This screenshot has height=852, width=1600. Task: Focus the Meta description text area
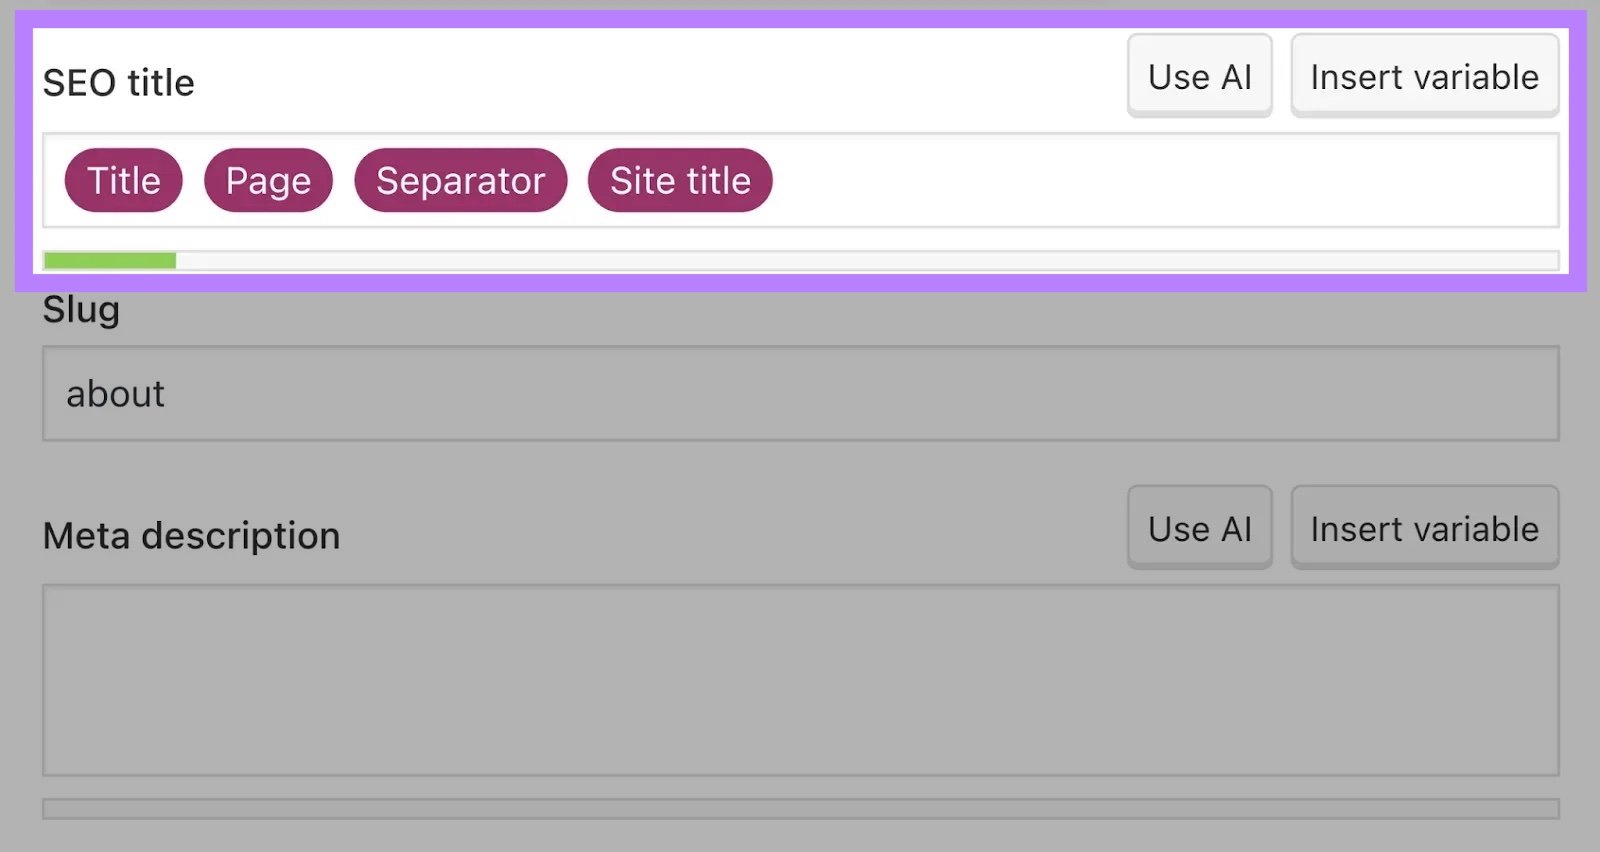tap(800, 680)
